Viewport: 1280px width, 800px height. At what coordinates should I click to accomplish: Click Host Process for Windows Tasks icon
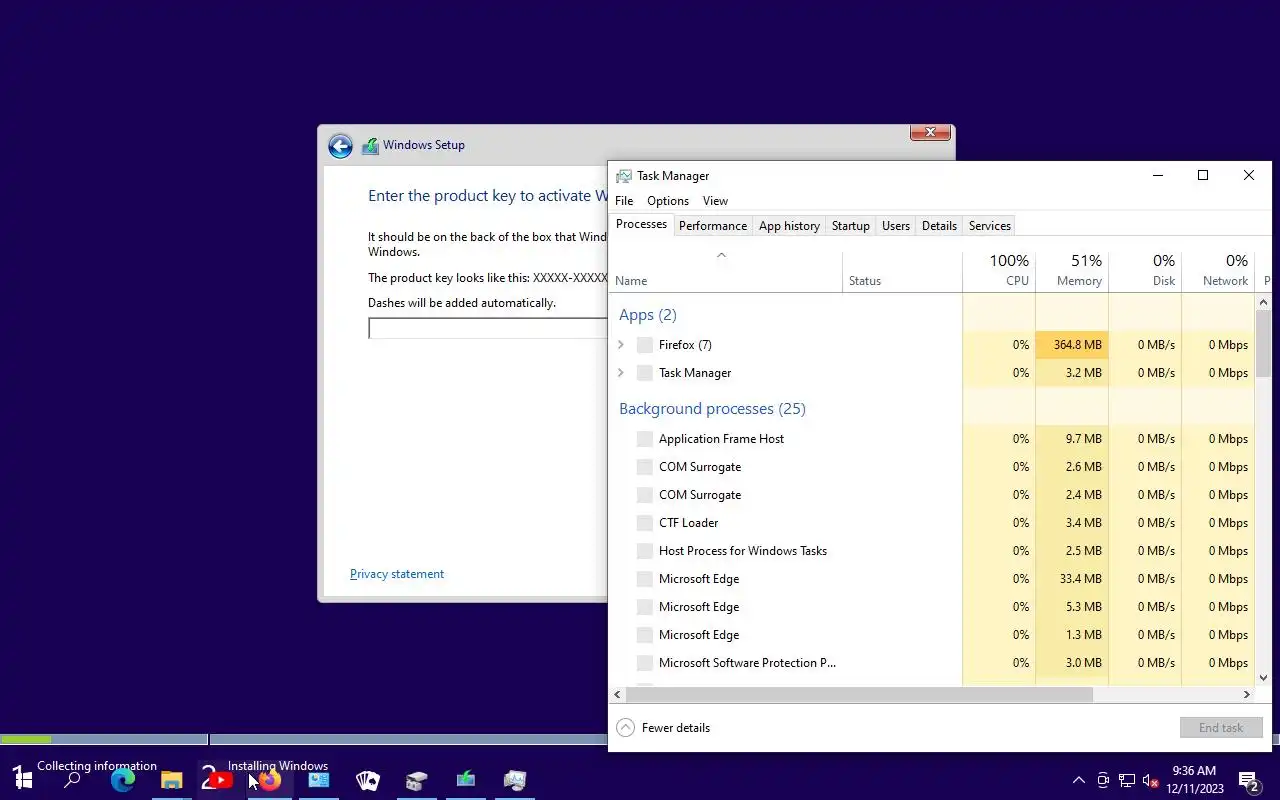point(645,551)
